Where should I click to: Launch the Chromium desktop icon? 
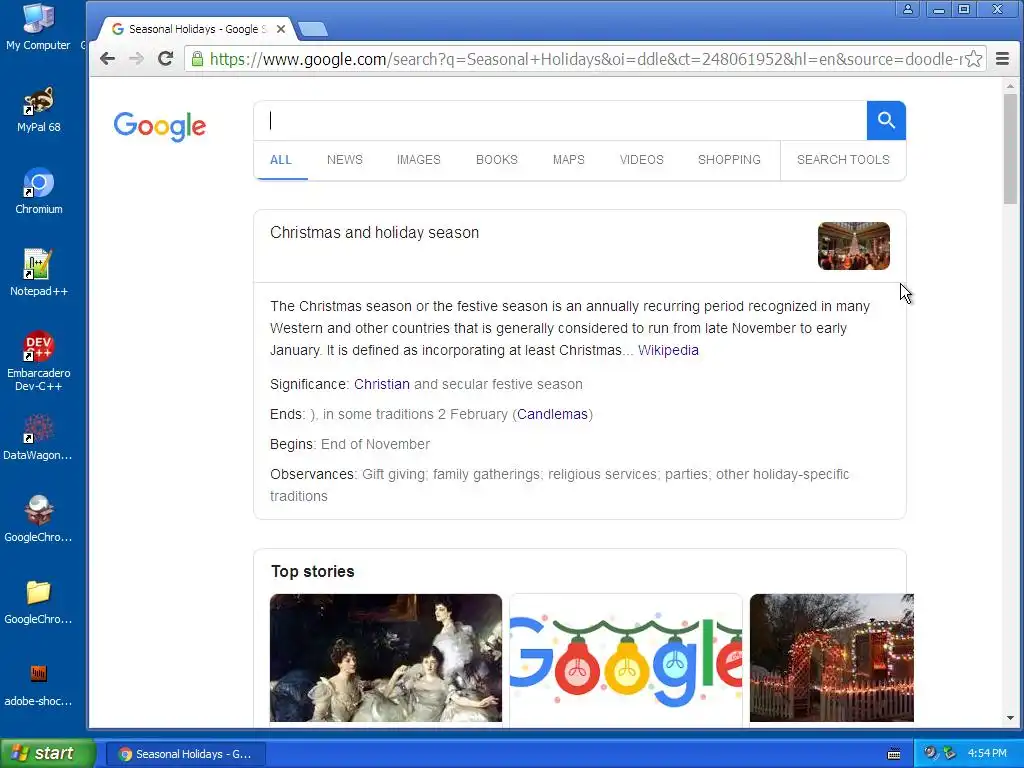(39, 191)
